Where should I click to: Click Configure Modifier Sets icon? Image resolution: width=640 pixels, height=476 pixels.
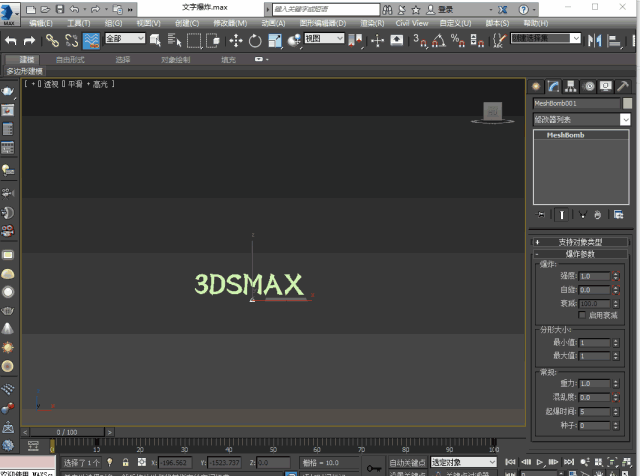(618, 215)
